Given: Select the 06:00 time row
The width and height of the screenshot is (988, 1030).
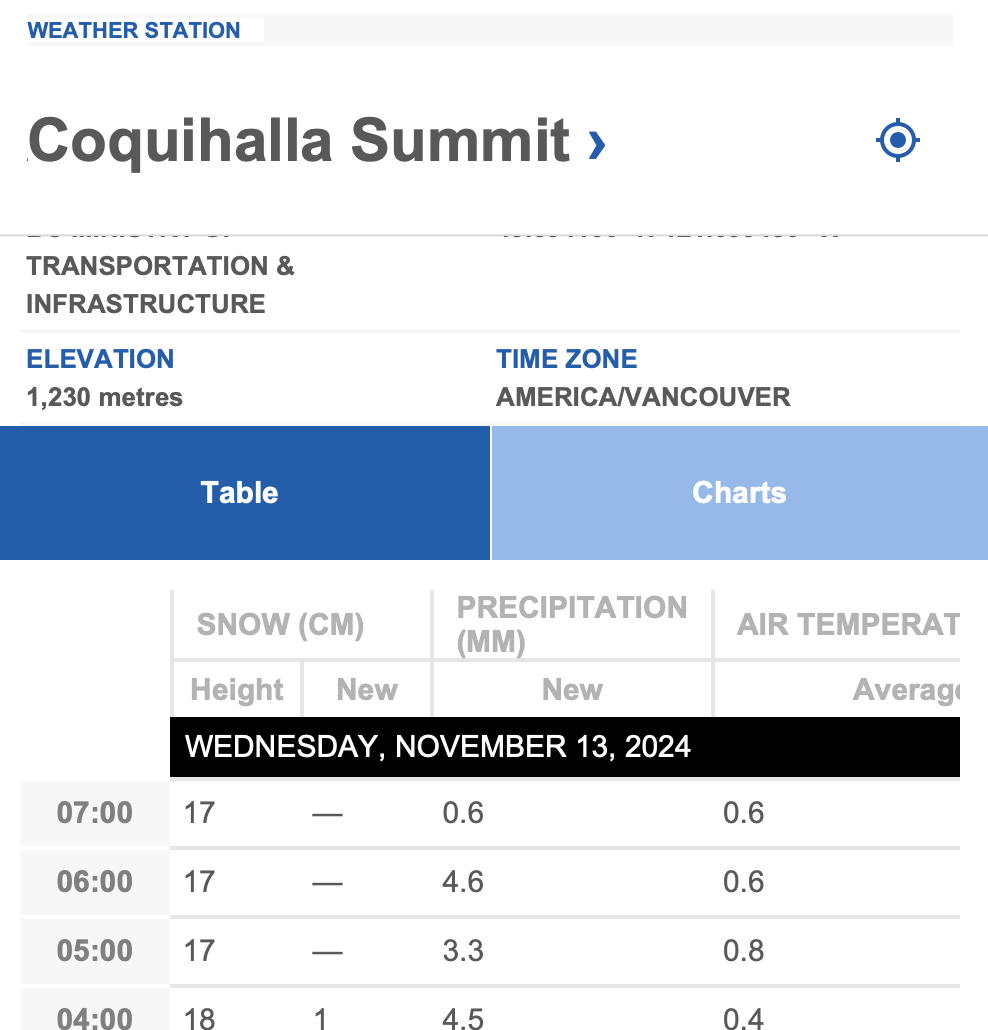Looking at the screenshot, I should 489,882.
